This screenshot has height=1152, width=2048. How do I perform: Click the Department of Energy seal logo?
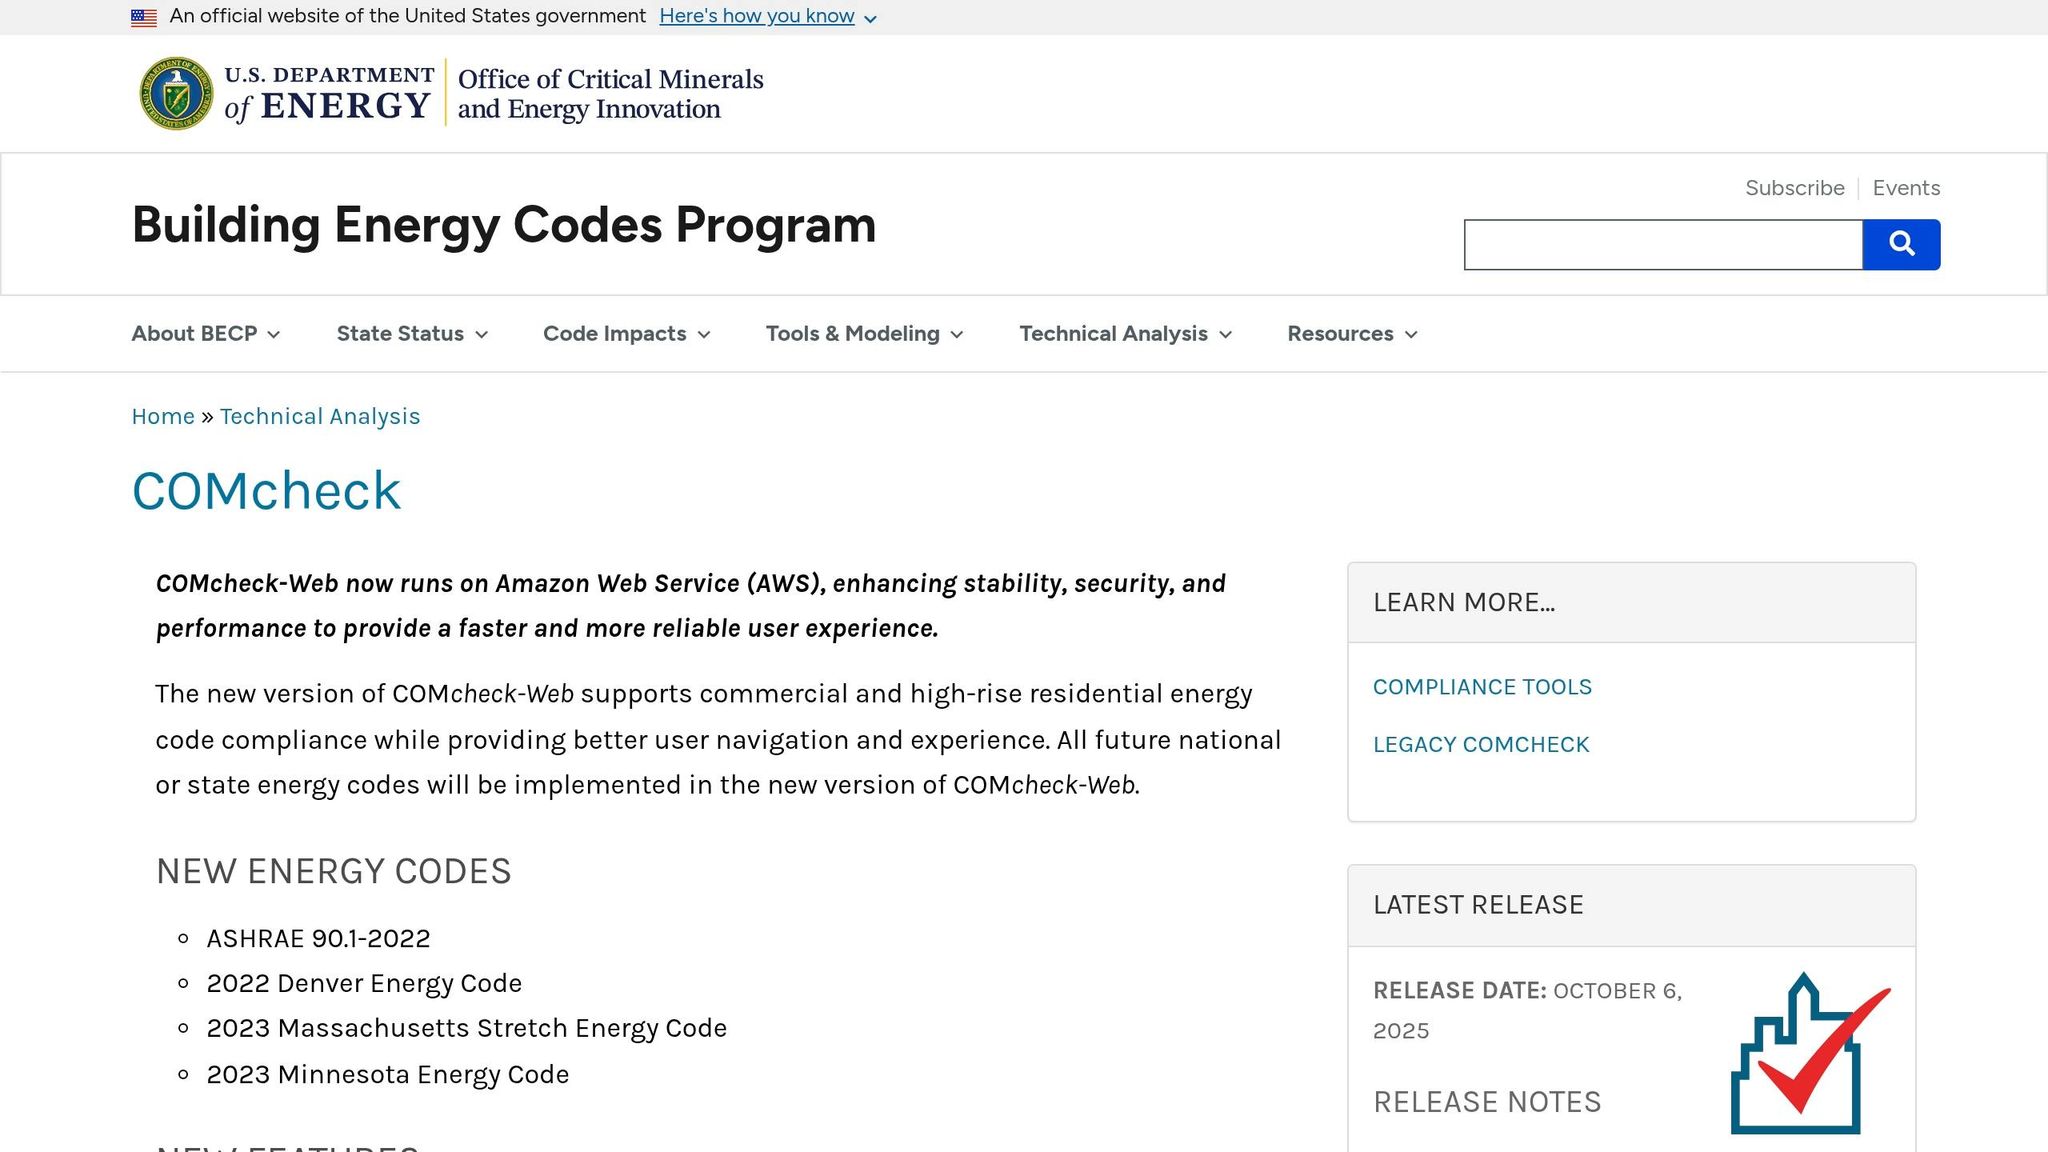coord(176,93)
